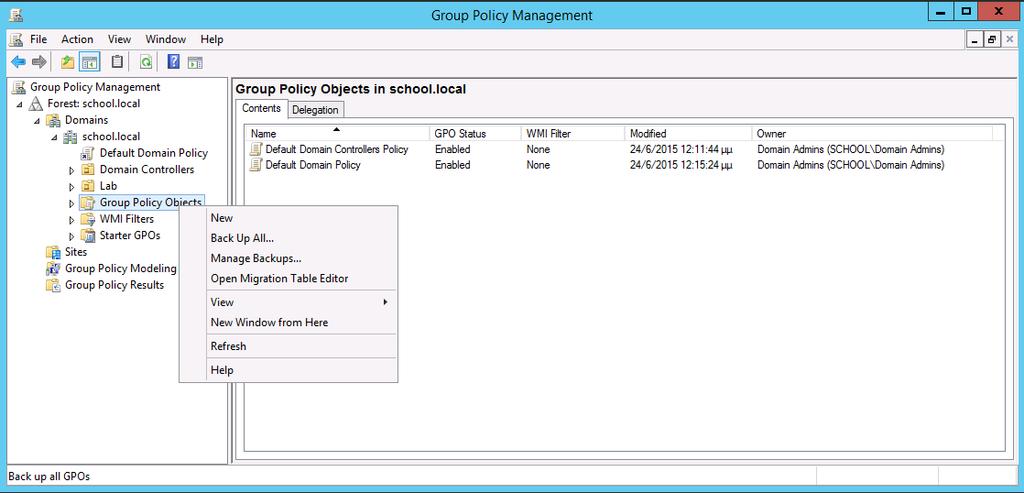Viewport: 1024px width, 493px height.
Task: Select Help in the context menu
Action: pos(288,370)
